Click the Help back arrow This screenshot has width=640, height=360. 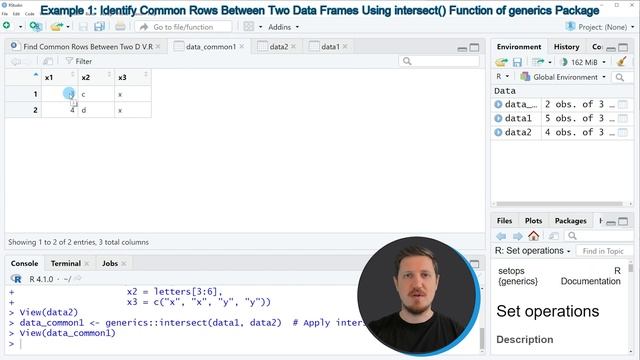coord(501,236)
